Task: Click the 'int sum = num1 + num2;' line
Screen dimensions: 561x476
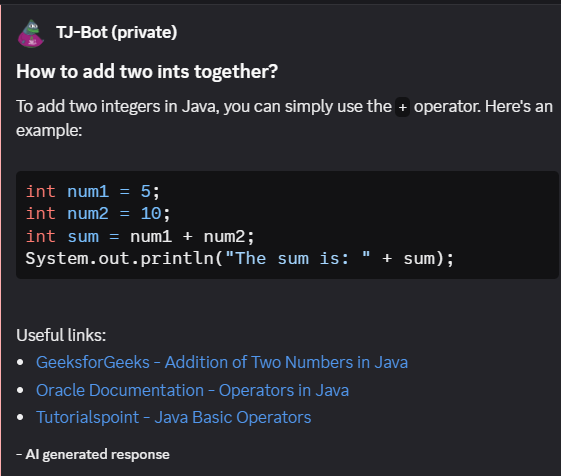Action: pyautogui.click(x=140, y=237)
